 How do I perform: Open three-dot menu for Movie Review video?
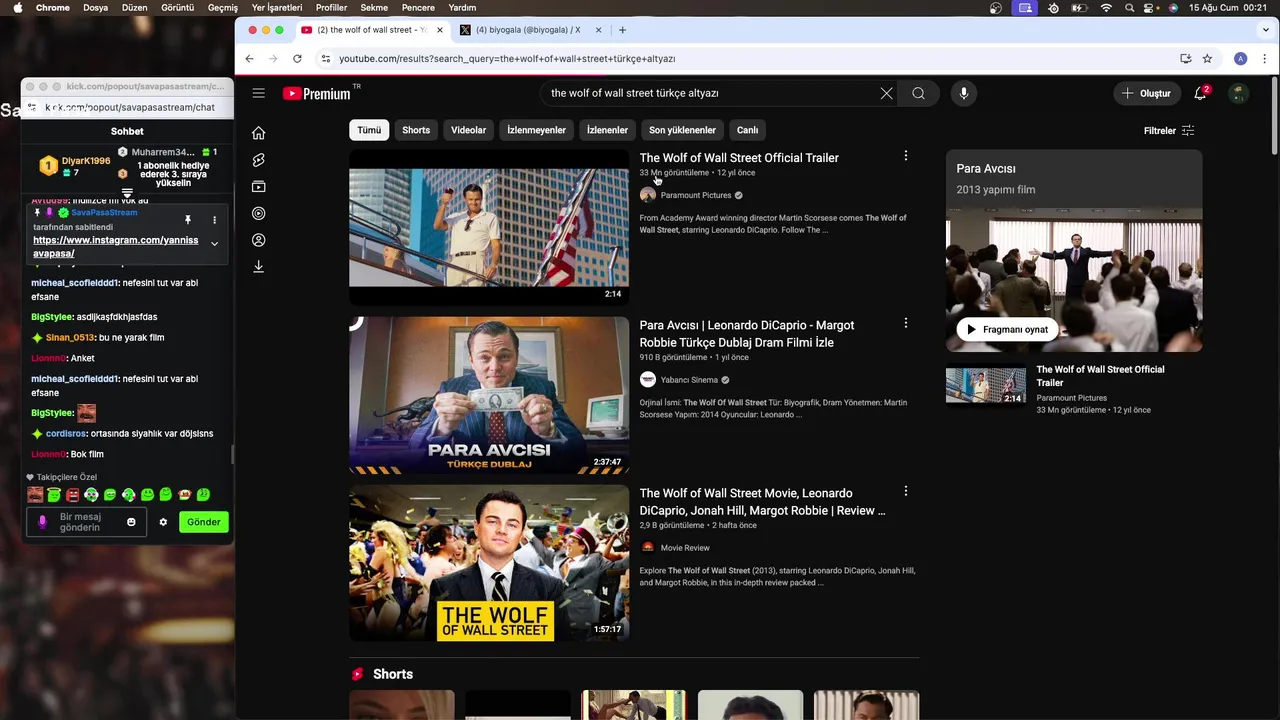[906, 491]
